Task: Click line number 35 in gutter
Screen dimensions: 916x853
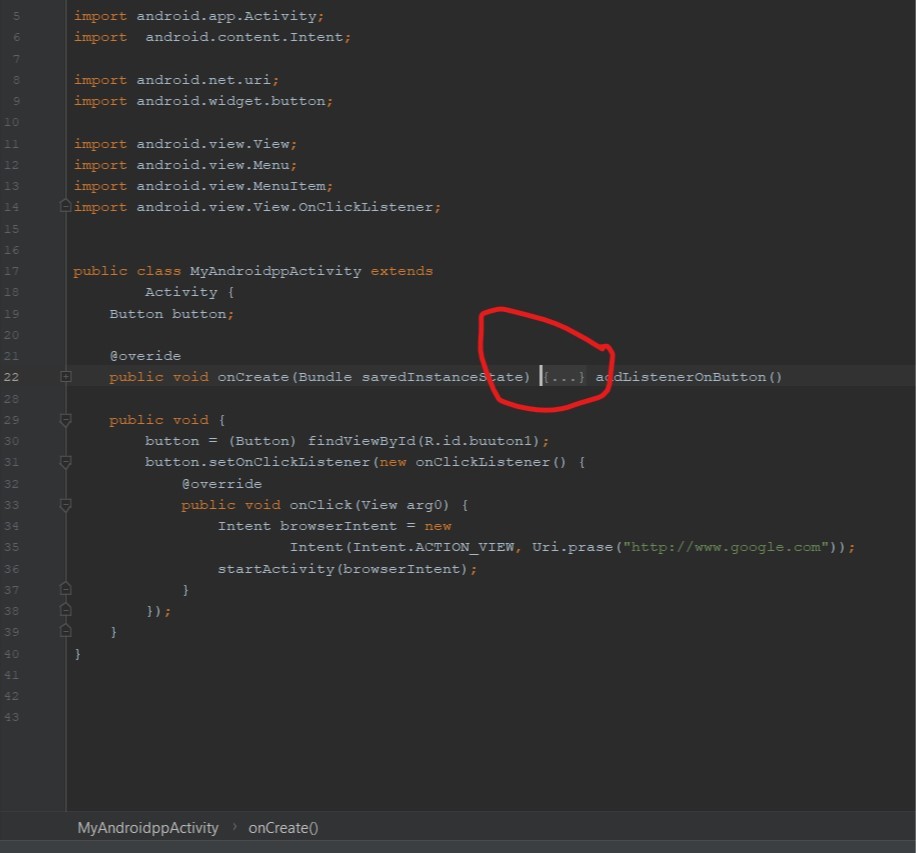Action: pyautogui.click(x=12, y=547)
